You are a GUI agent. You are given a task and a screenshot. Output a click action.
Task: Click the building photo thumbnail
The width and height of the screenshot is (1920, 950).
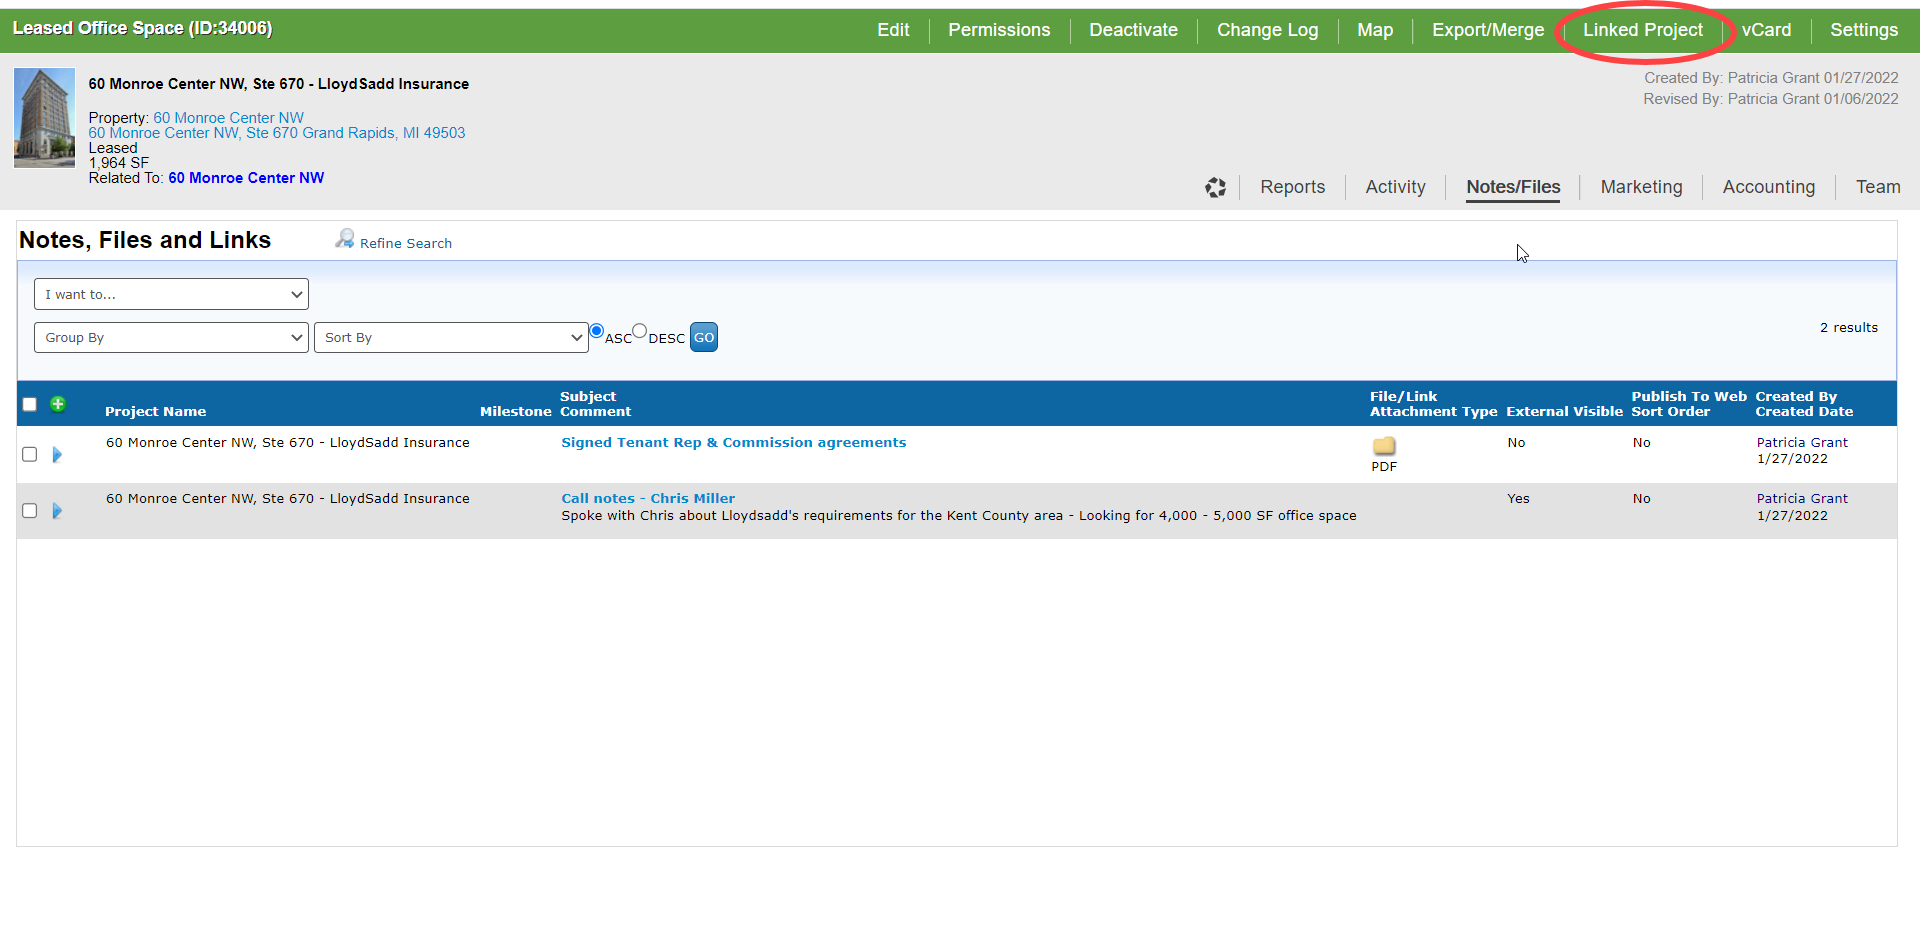pyautogui.click(x=44, y=118)
